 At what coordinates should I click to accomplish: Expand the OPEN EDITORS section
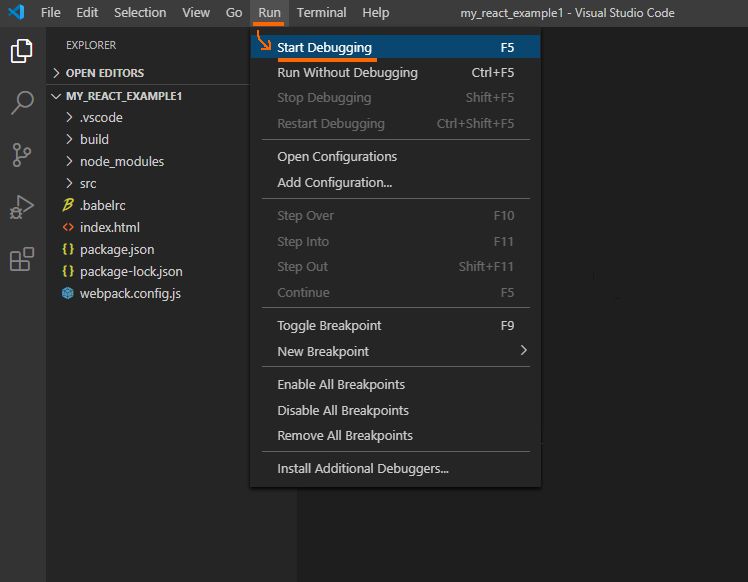click(x=104, y=73)
